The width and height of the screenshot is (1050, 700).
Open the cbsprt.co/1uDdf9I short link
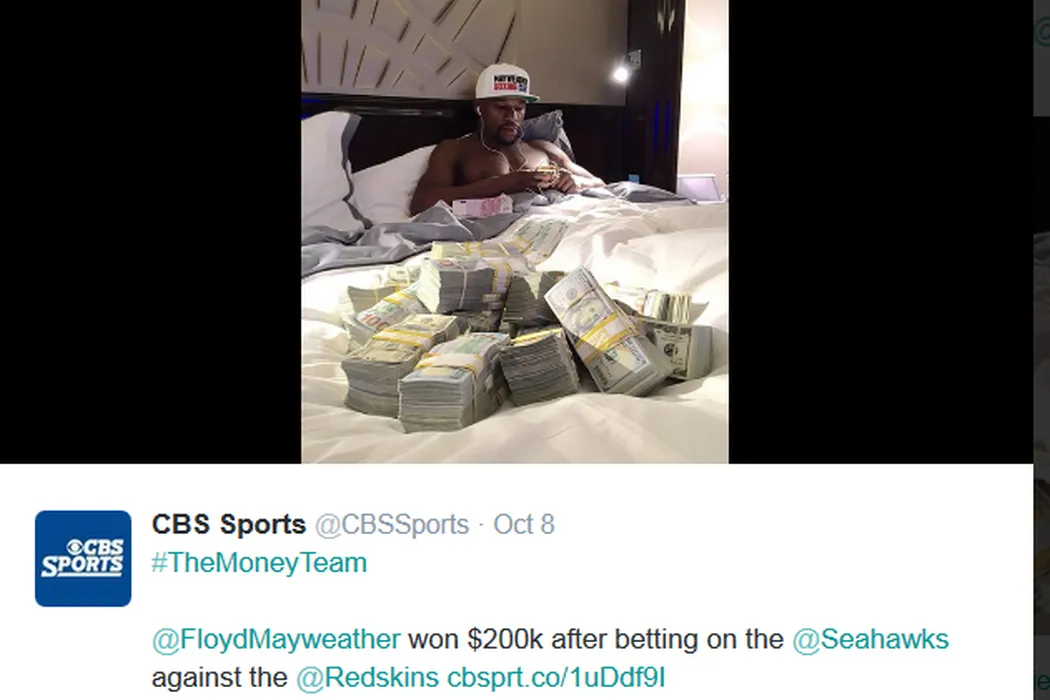(x=556, y=678)
